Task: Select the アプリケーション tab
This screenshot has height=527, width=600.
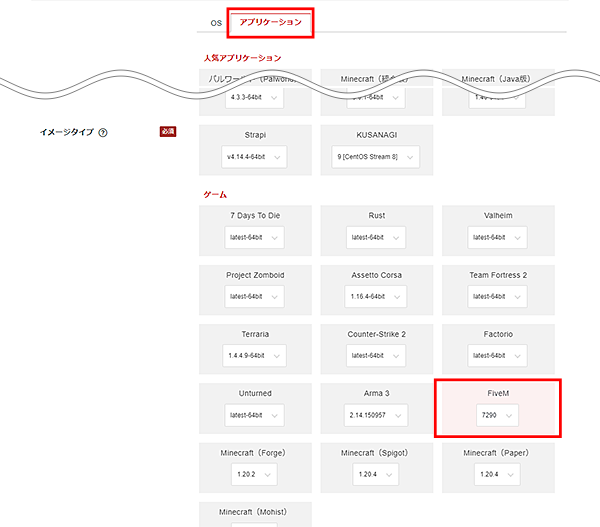Action: click(x=271, y=22)
